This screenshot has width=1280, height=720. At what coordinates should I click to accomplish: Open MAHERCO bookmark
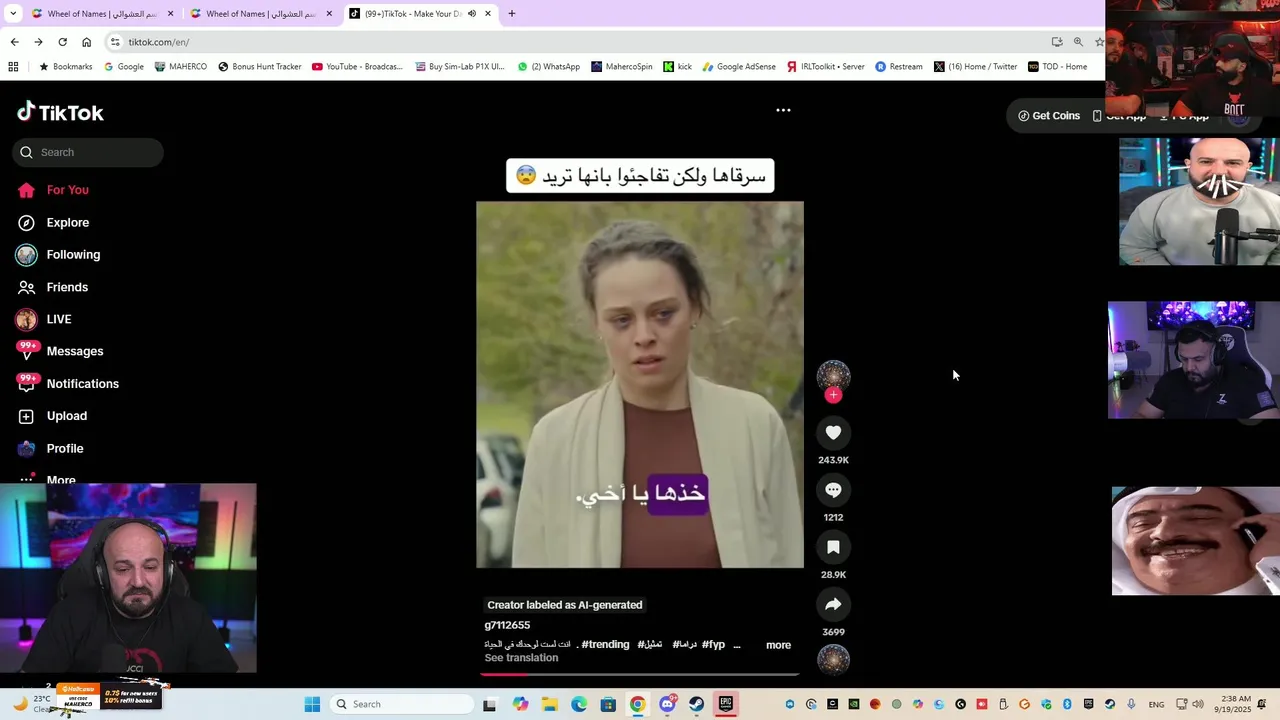[x=180, y=67]
